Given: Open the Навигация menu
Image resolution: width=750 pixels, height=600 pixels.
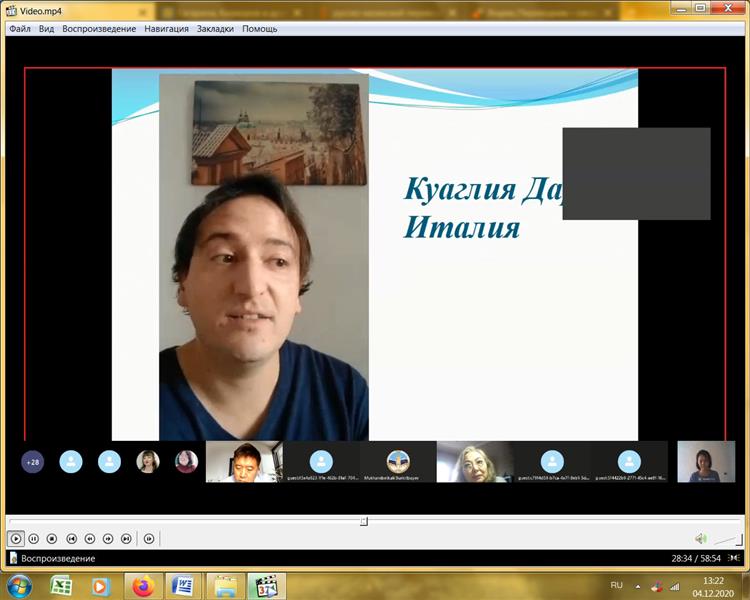Looking at the screenshot, I should tap(166, 29).
